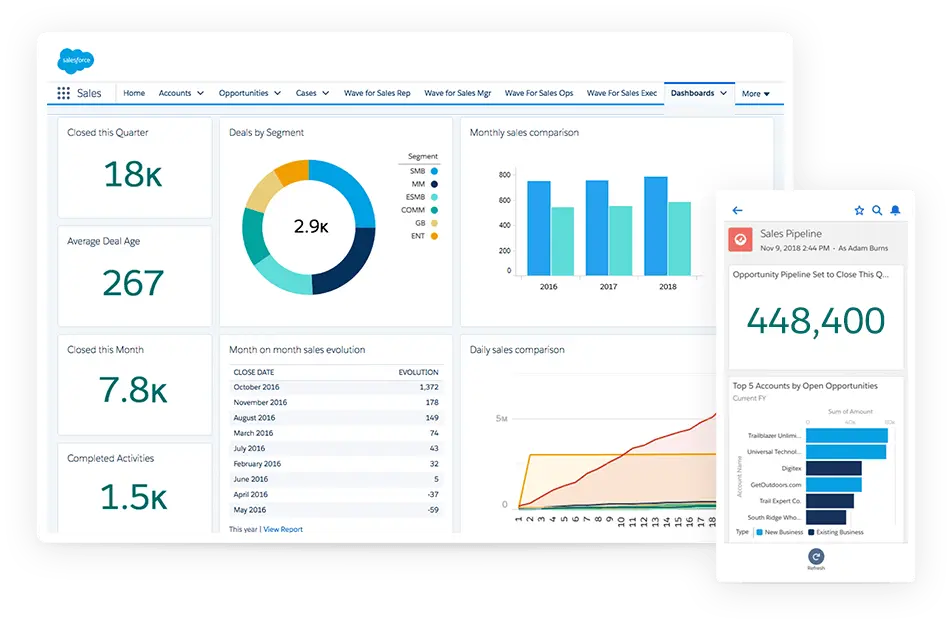Open the More navigation menu
The image size is (952, 624).
tap(755, 94)
